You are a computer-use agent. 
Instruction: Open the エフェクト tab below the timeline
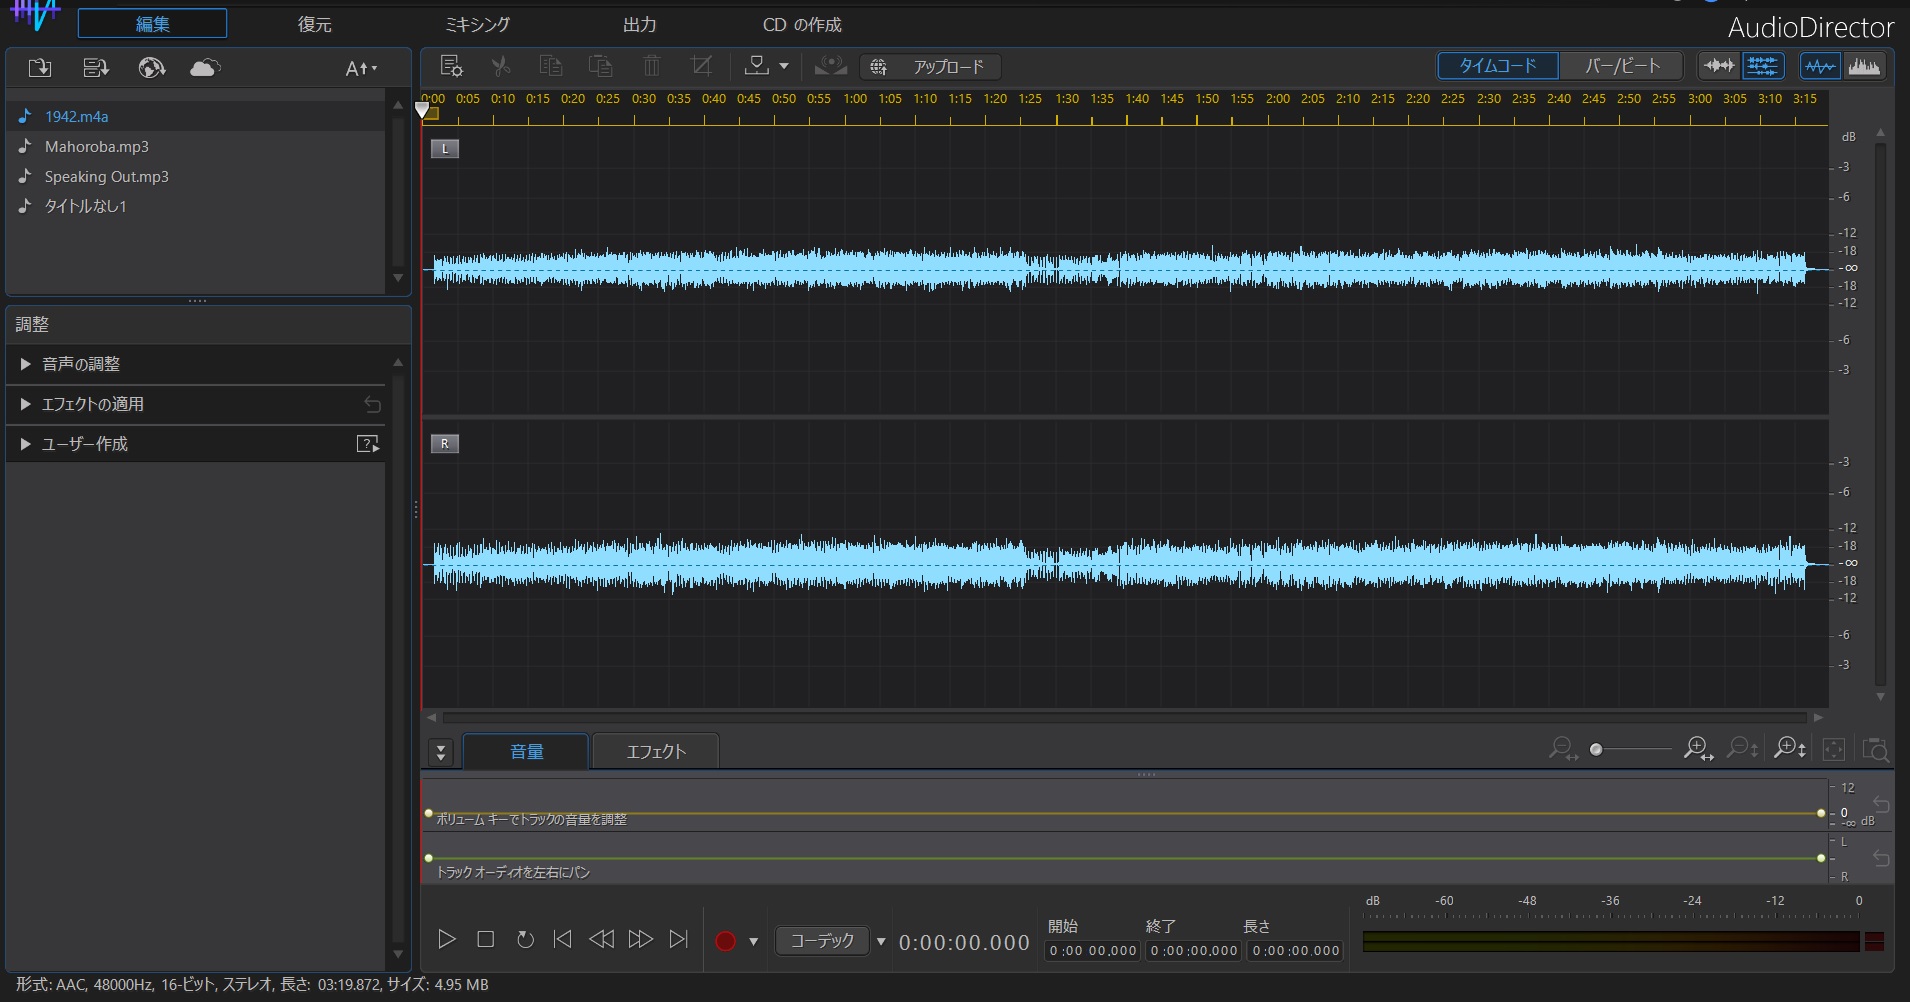pos(655,751)
